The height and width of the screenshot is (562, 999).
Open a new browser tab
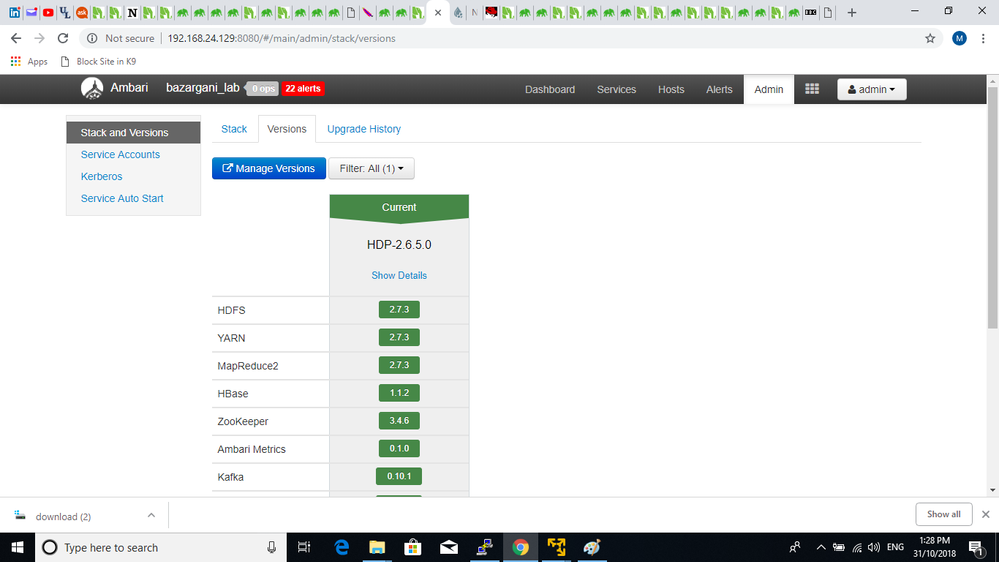tap(852, 12)
